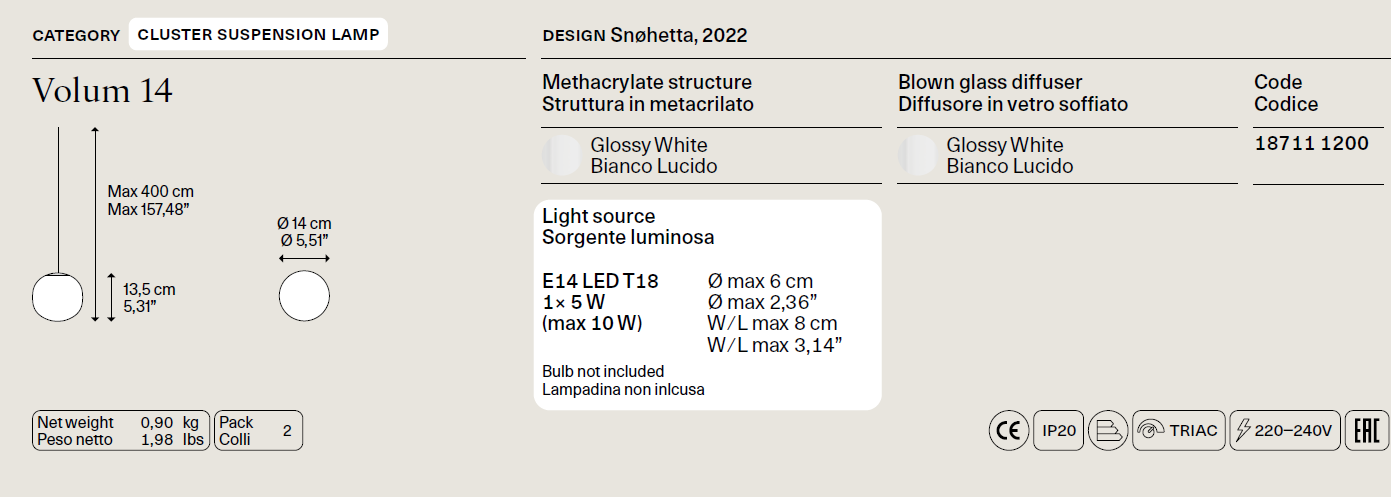Click the Volum 14 product title
This screenshot has height=497, width=1391.
(x=102, y=91)
